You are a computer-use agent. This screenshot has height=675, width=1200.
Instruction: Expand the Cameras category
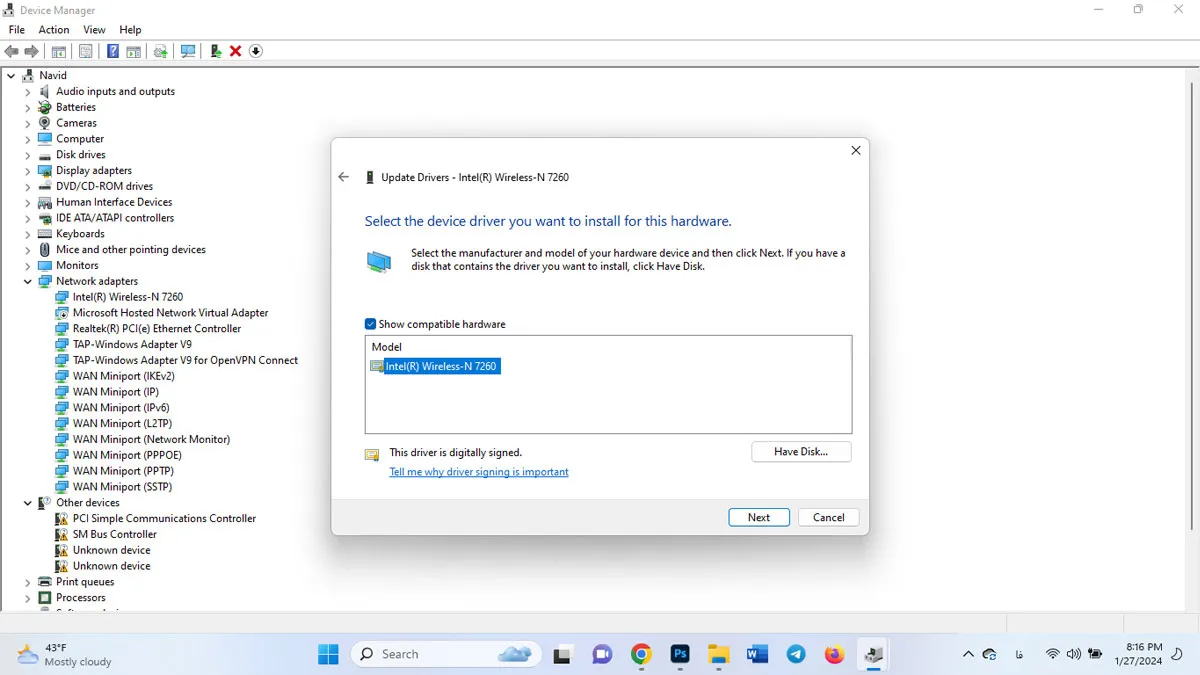[x=28, y=123]
